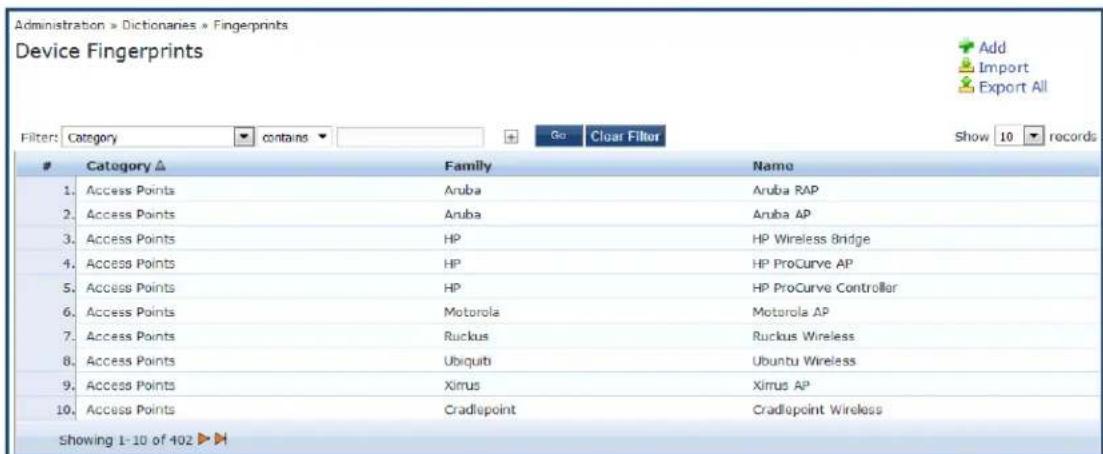Click the filter value text field
Screen dimensions: 1103x454
click(410, 137)
